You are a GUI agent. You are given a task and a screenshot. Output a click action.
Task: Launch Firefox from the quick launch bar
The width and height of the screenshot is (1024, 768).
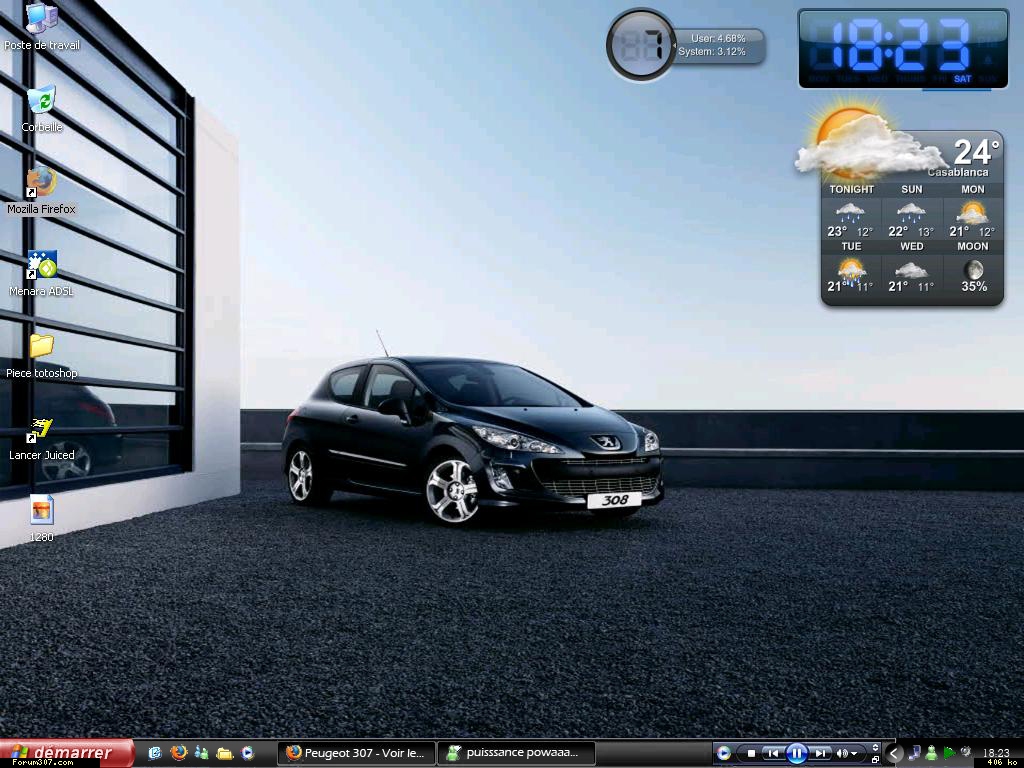178,753
